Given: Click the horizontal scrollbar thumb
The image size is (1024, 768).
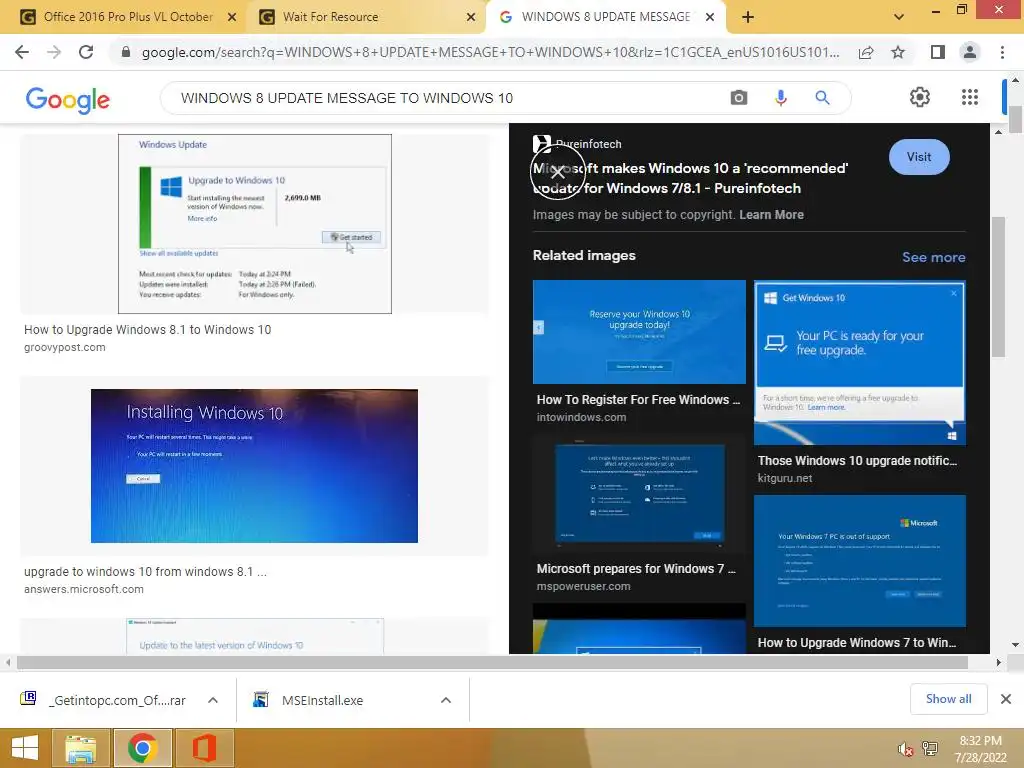Looking at the screenshot, I should tap(492, 662).
